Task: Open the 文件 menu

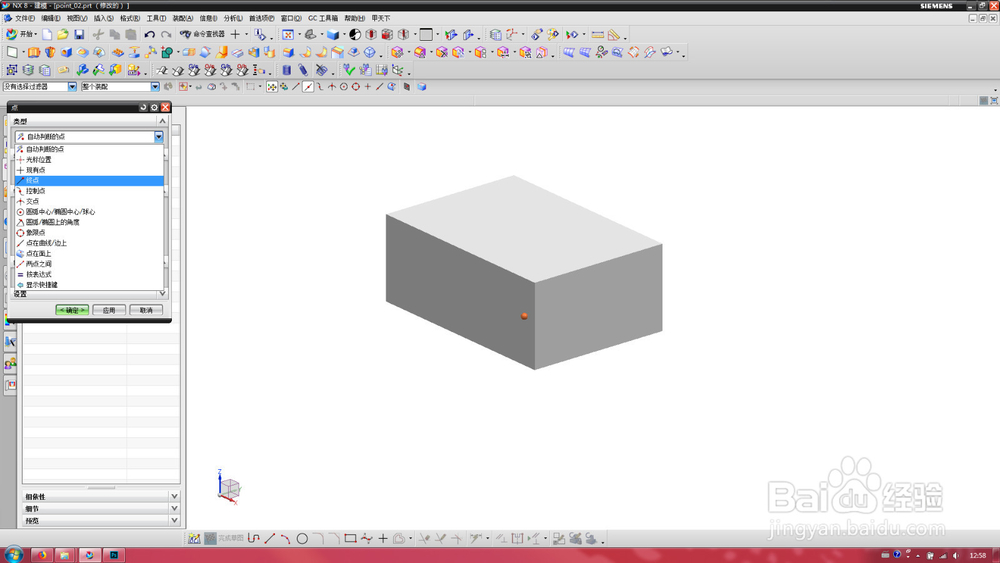Action: [x=24, y=18]
